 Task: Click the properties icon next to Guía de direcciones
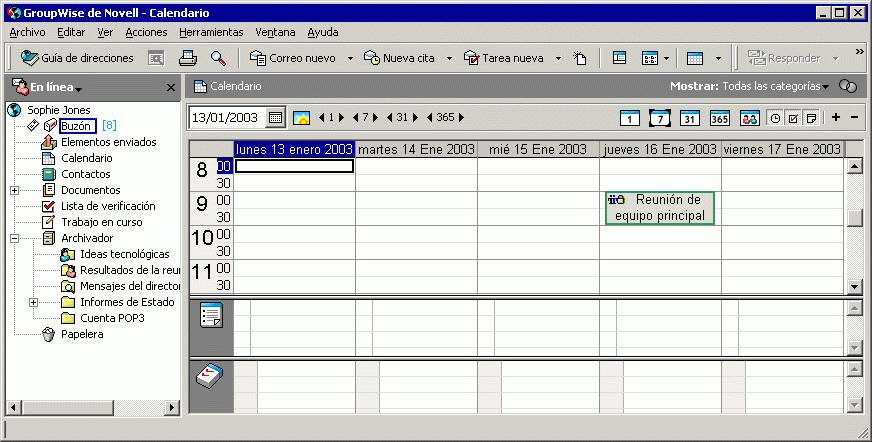156,58
